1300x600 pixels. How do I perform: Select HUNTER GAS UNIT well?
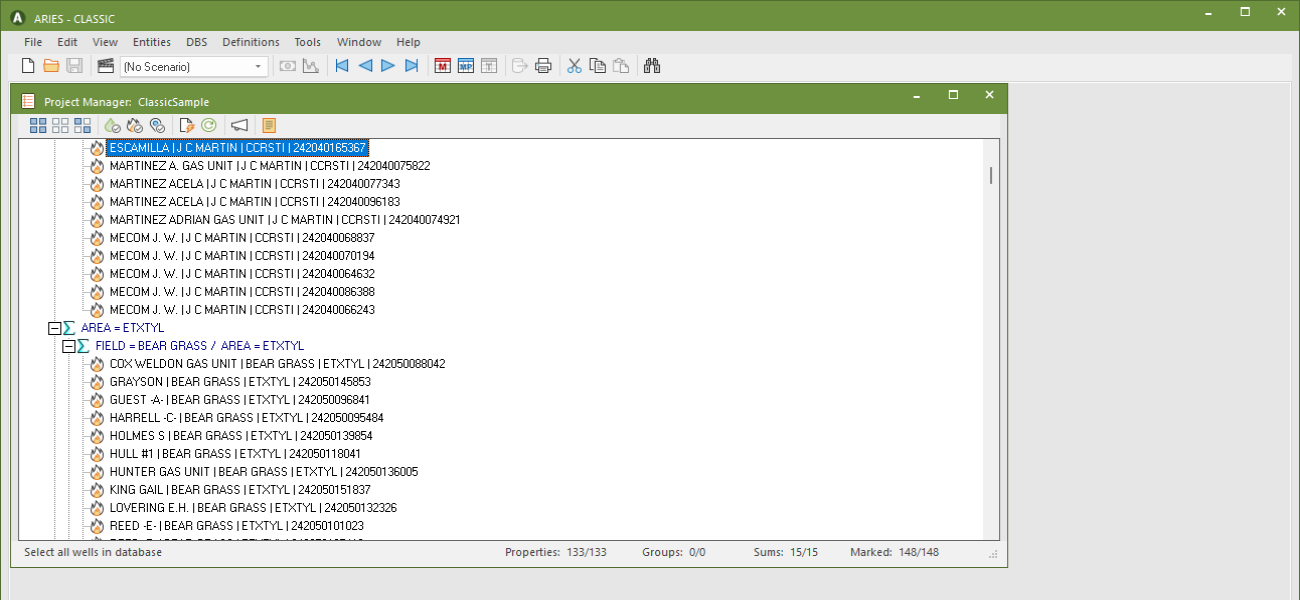(264, 472)
